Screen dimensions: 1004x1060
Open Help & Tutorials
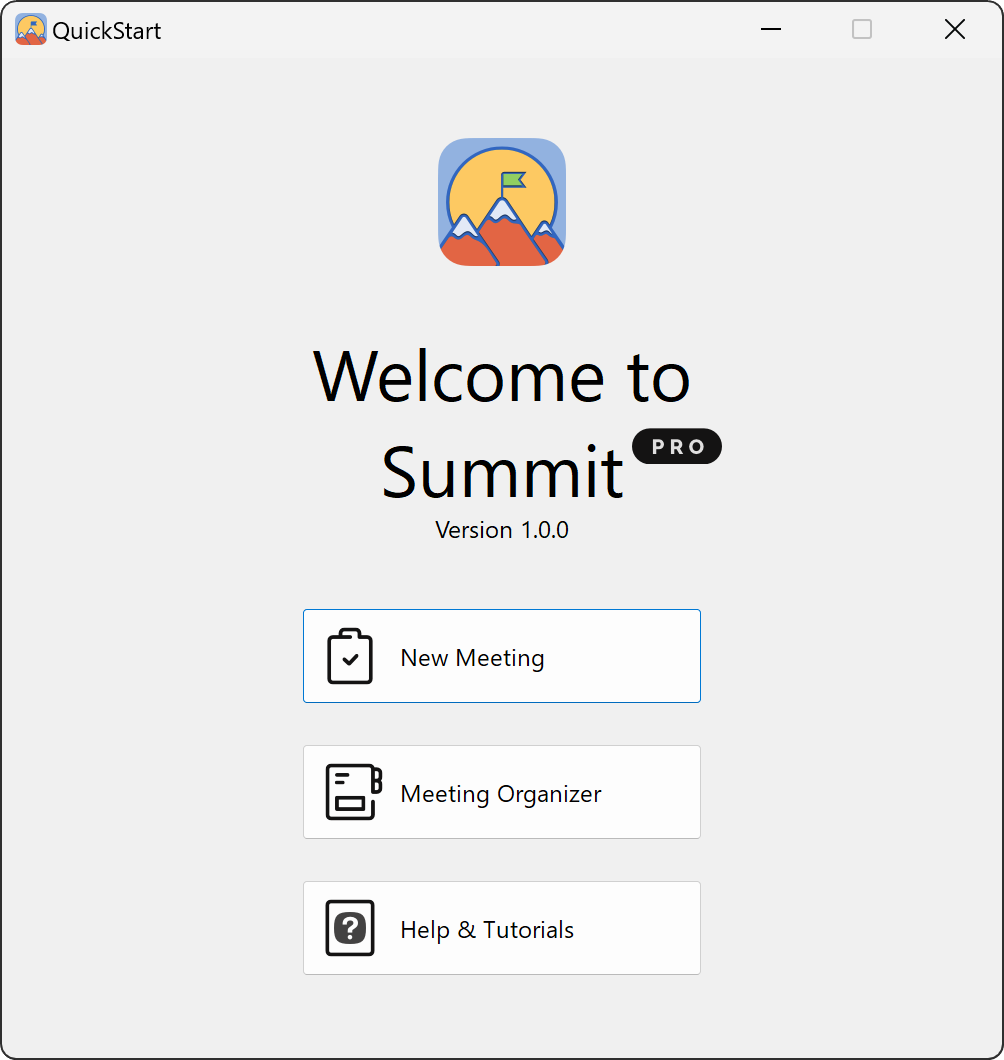coord(501,928)
